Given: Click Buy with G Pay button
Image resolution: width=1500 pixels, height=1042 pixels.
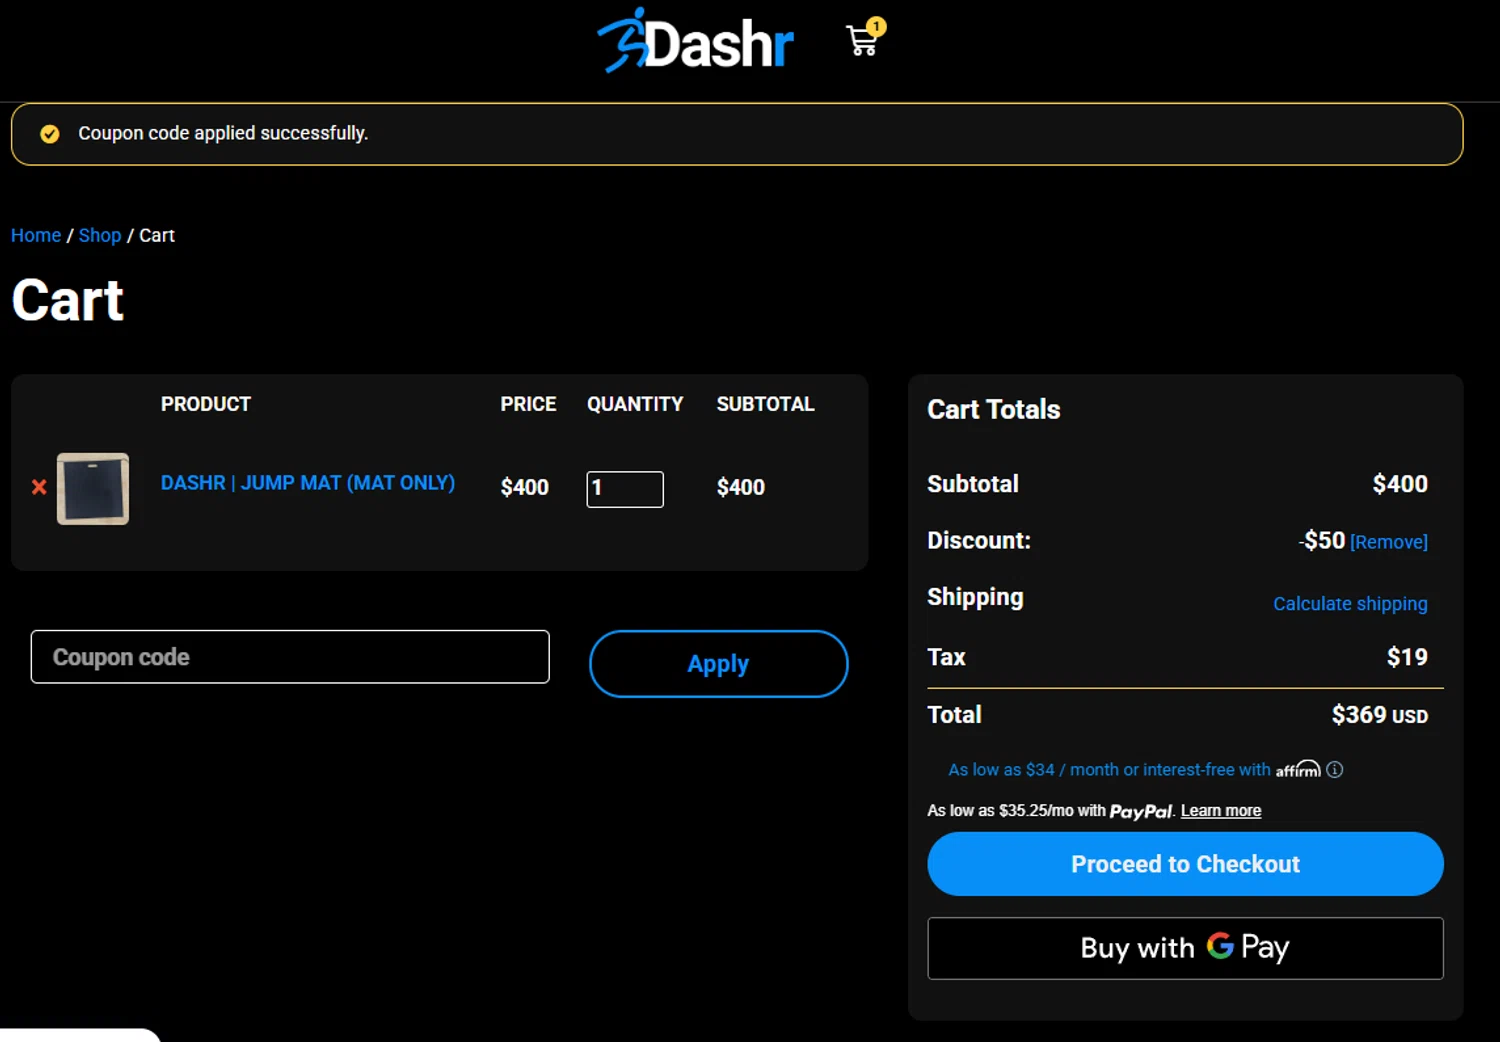Looking at the screenshot, I should (1186, 948).
